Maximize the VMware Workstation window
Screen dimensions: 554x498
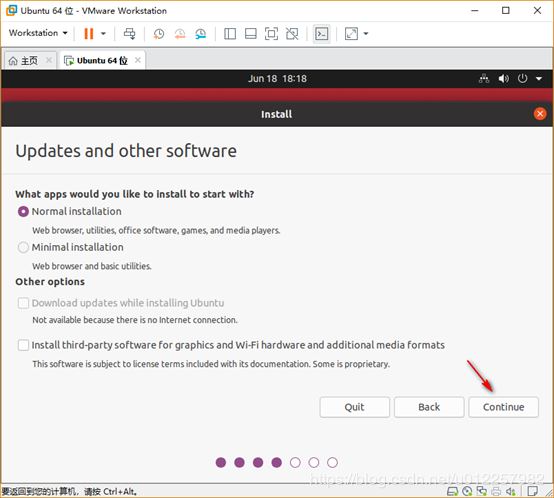click(x=506, y=10)
